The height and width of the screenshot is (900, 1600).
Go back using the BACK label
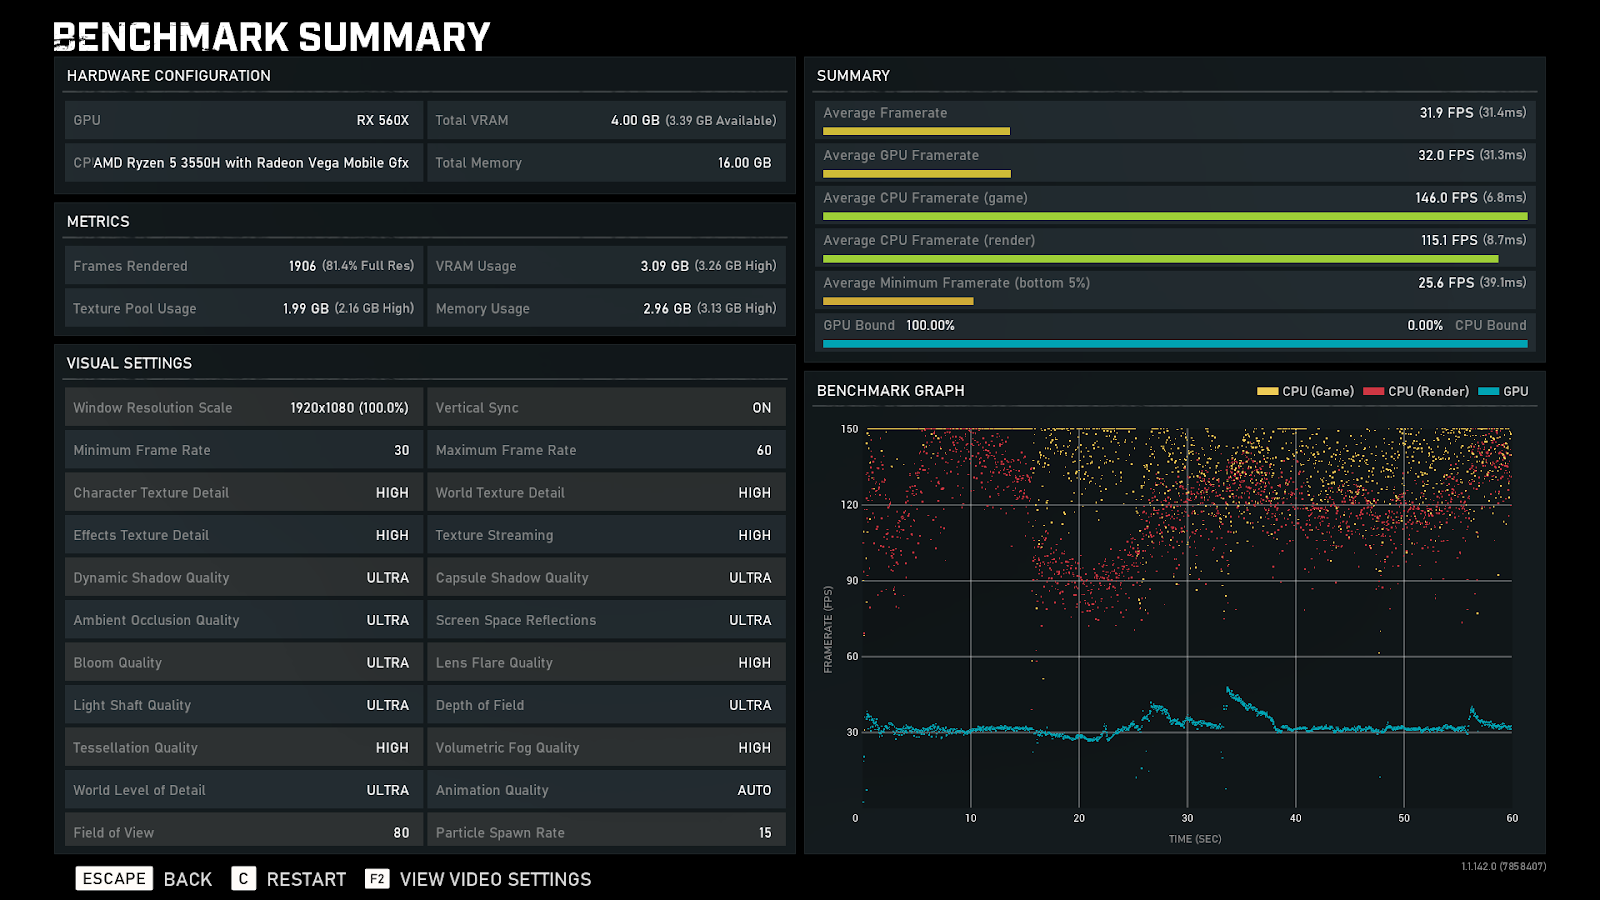point(188,879)
